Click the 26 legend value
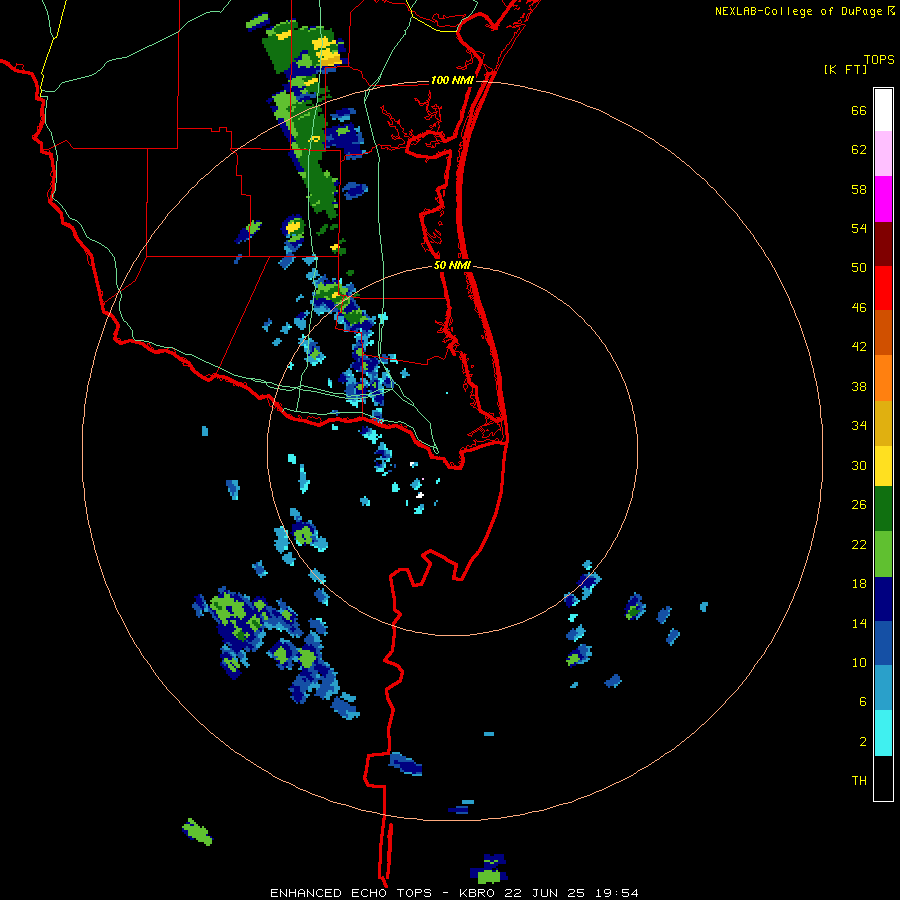This screenshot has width=900, height=900. 859,505
